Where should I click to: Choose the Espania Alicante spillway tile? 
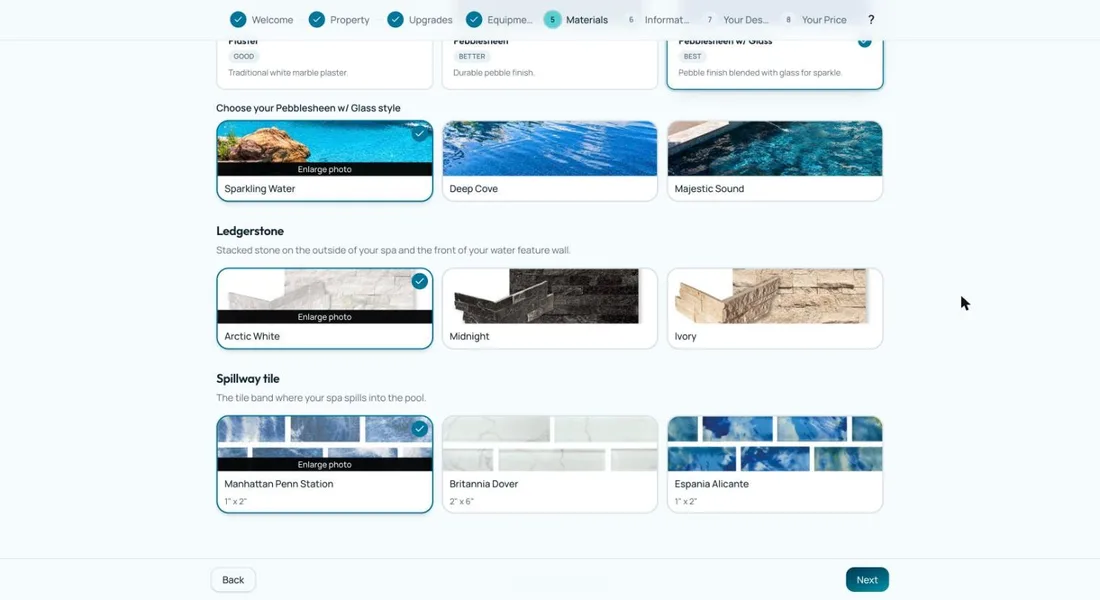tap(775, 464)
